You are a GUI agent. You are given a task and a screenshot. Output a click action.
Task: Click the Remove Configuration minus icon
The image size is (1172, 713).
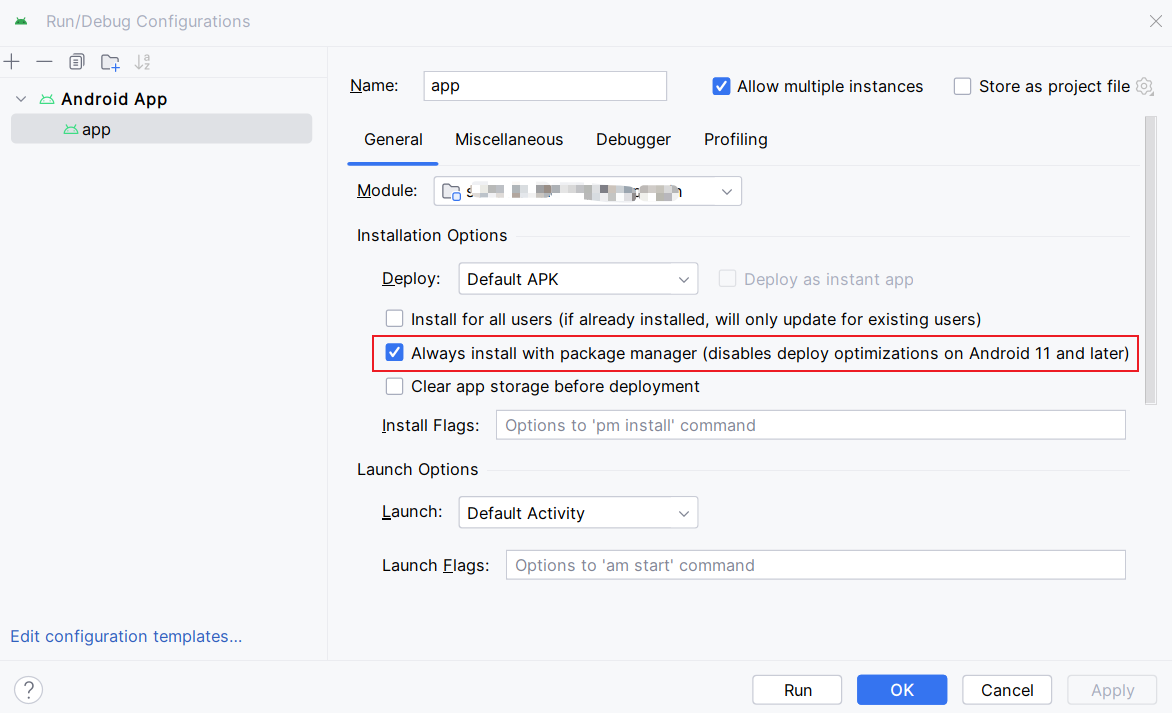tap(44, 62)
